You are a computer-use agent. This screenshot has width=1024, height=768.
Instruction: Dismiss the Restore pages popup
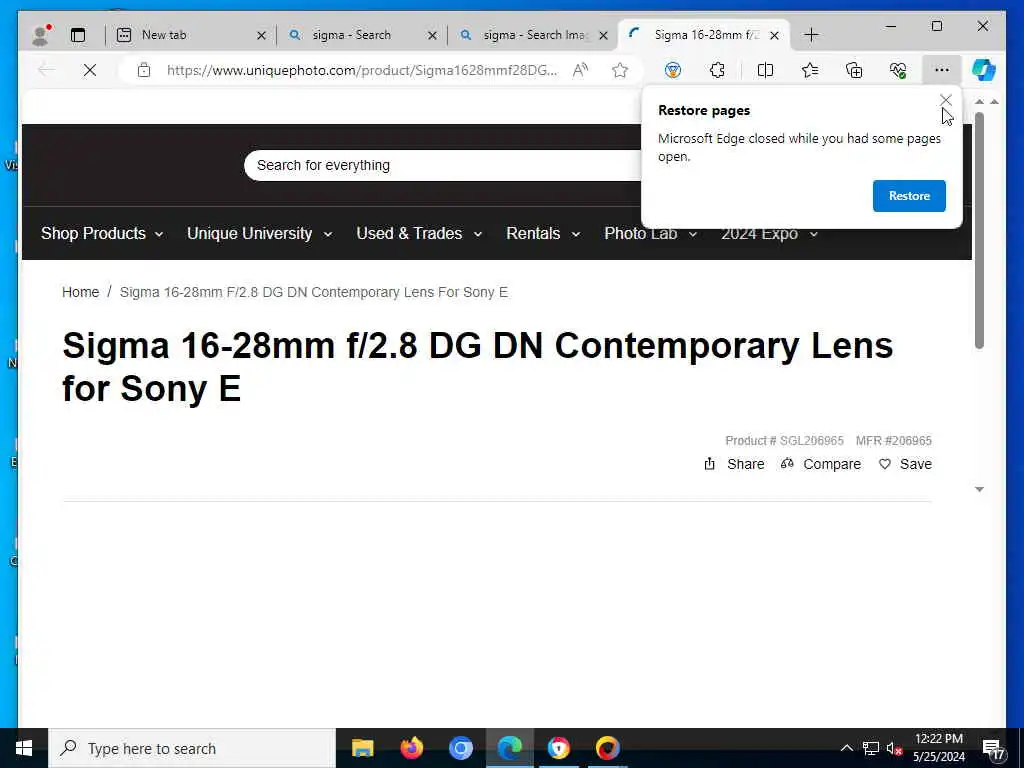pyautogui.click(x=946, y=100)
